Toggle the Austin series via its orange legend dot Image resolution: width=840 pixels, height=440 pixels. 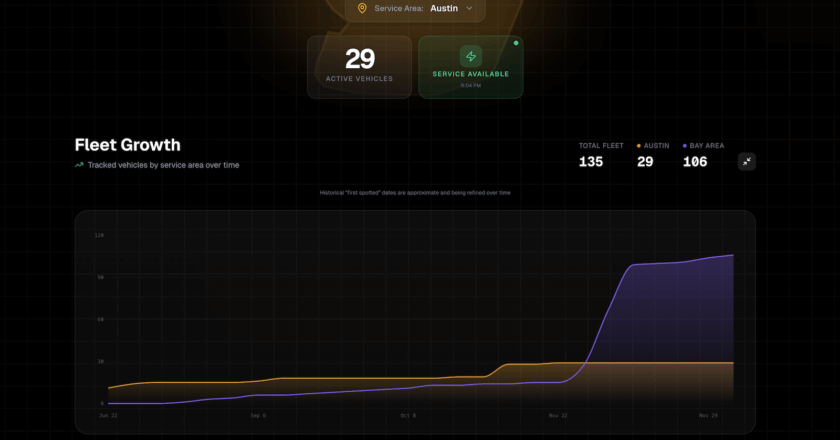pyautogui.click(x=637, y=146)
